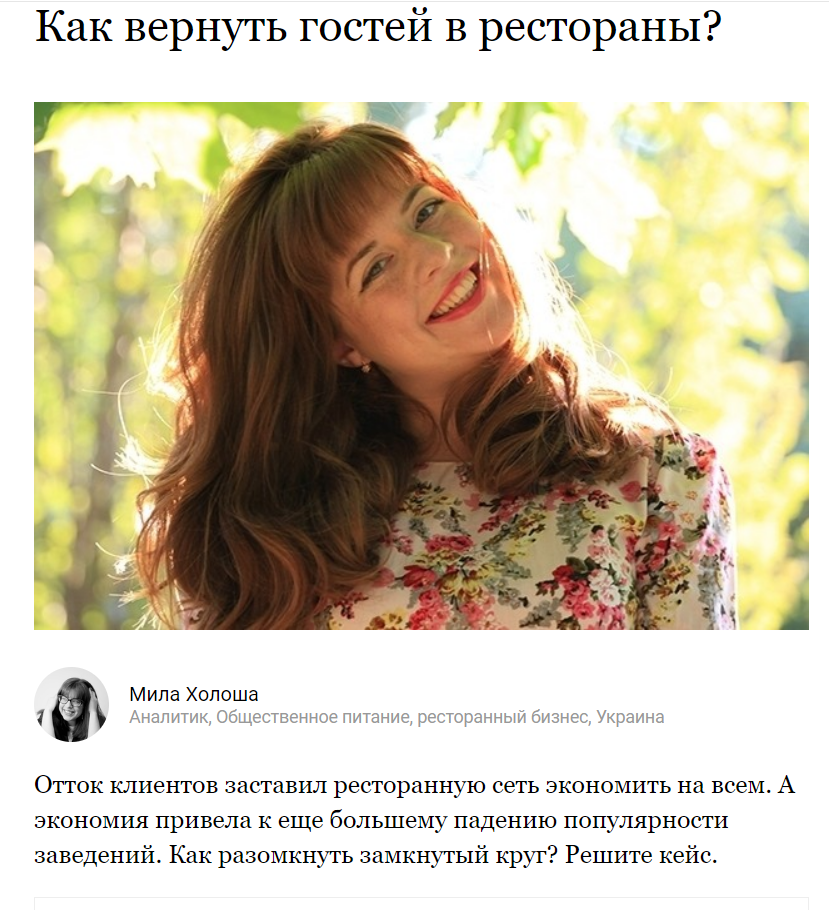
Task: Click the word заведений in lead paragraph
Action: pos(95,856)
